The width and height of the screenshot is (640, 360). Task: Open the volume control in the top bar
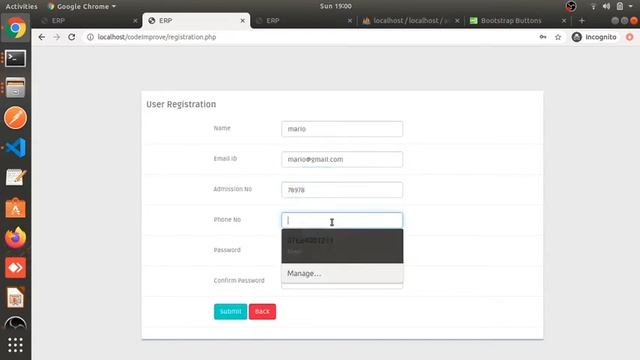click(x=606, y=6)
